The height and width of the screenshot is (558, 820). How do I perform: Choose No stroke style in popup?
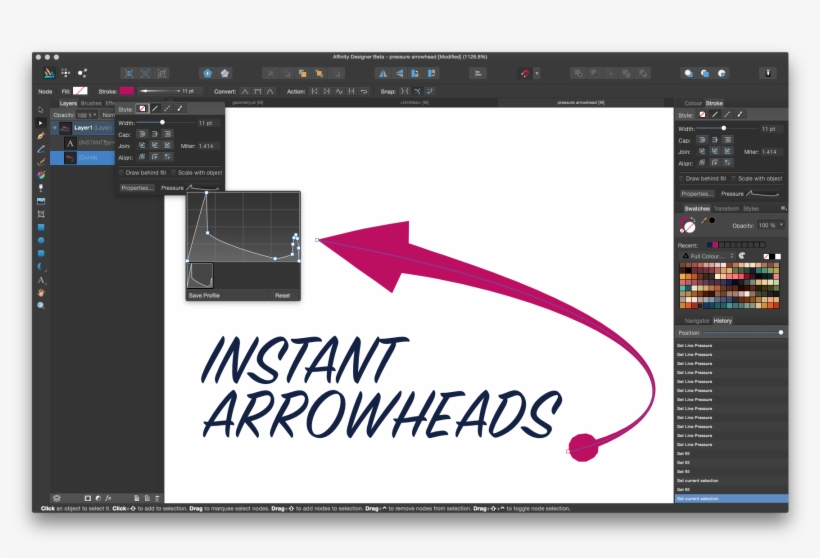click(142, 108)
